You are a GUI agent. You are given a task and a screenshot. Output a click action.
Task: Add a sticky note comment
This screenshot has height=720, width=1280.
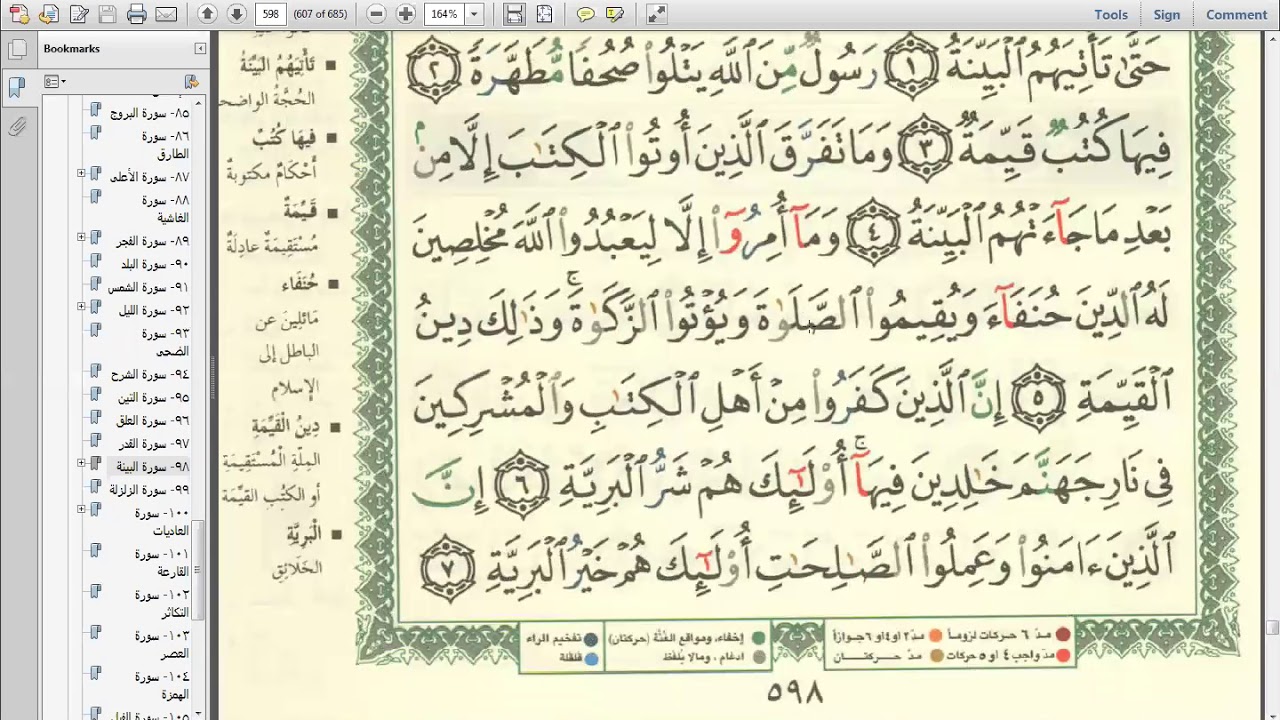[x=586, y=14]
